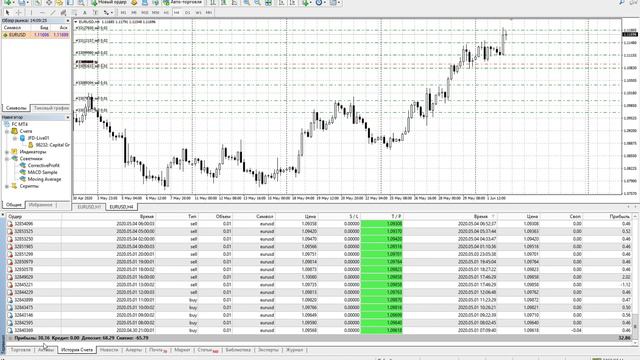Open the periods clock icon dropdown
Viewport: 640px width, 360px height.
tap(320, 2)
